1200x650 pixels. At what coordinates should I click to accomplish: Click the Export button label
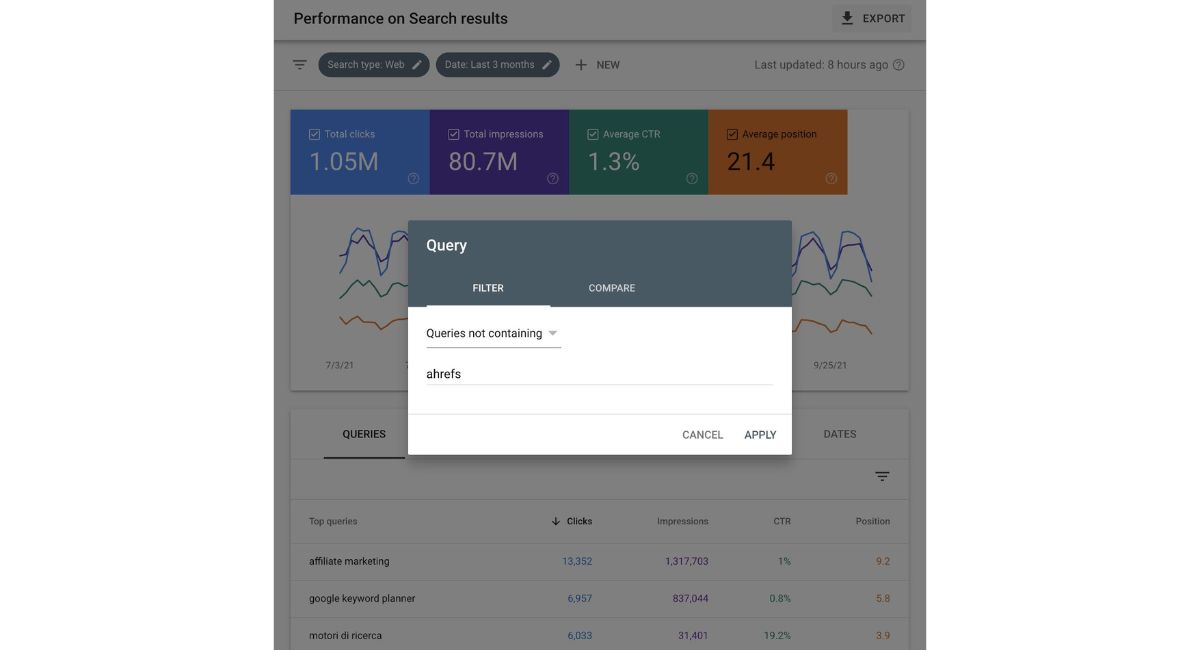(884, 19)
